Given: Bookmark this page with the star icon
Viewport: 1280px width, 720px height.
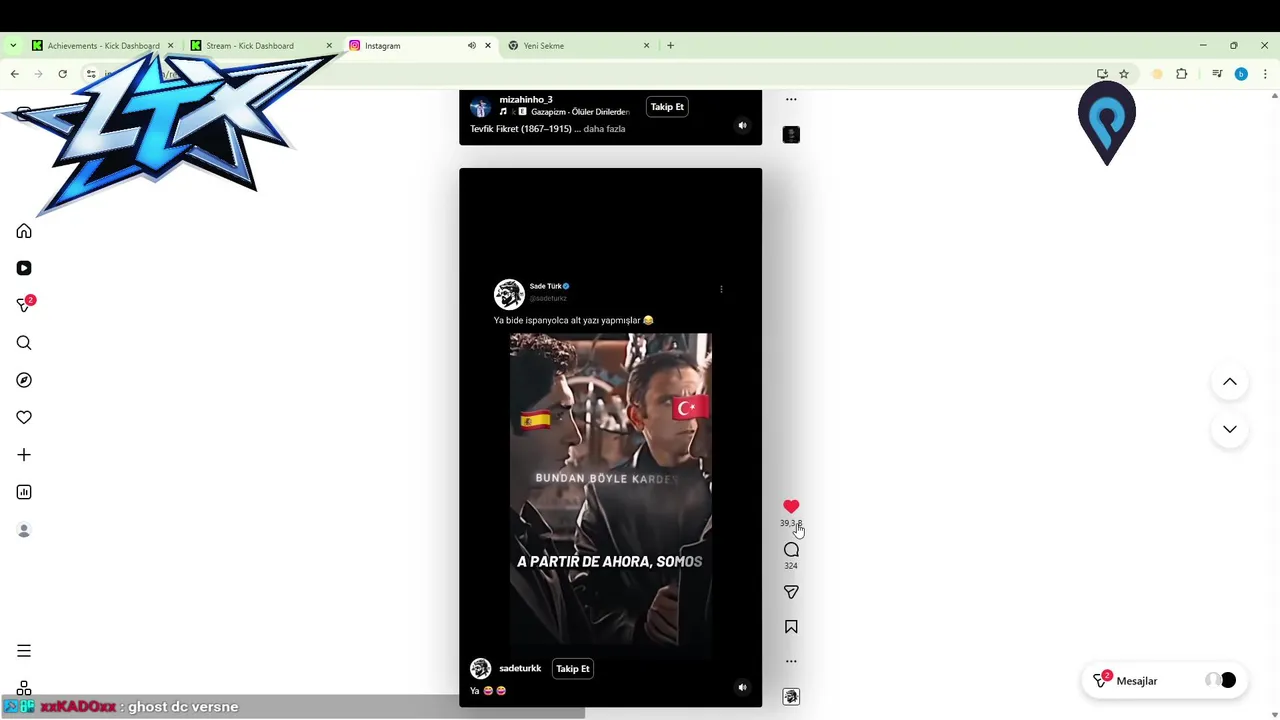Looking at the screenshot, I should click(1124, 74).
